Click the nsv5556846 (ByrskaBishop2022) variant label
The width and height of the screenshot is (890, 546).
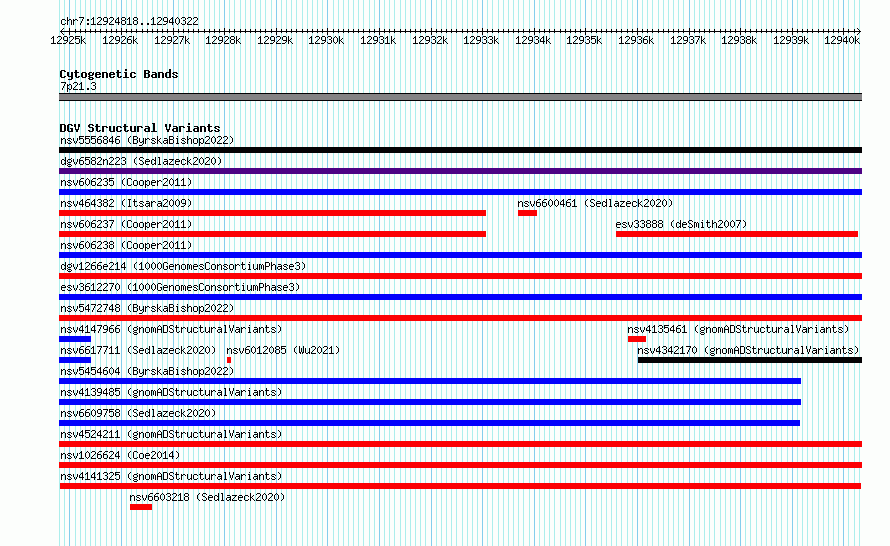147,140
